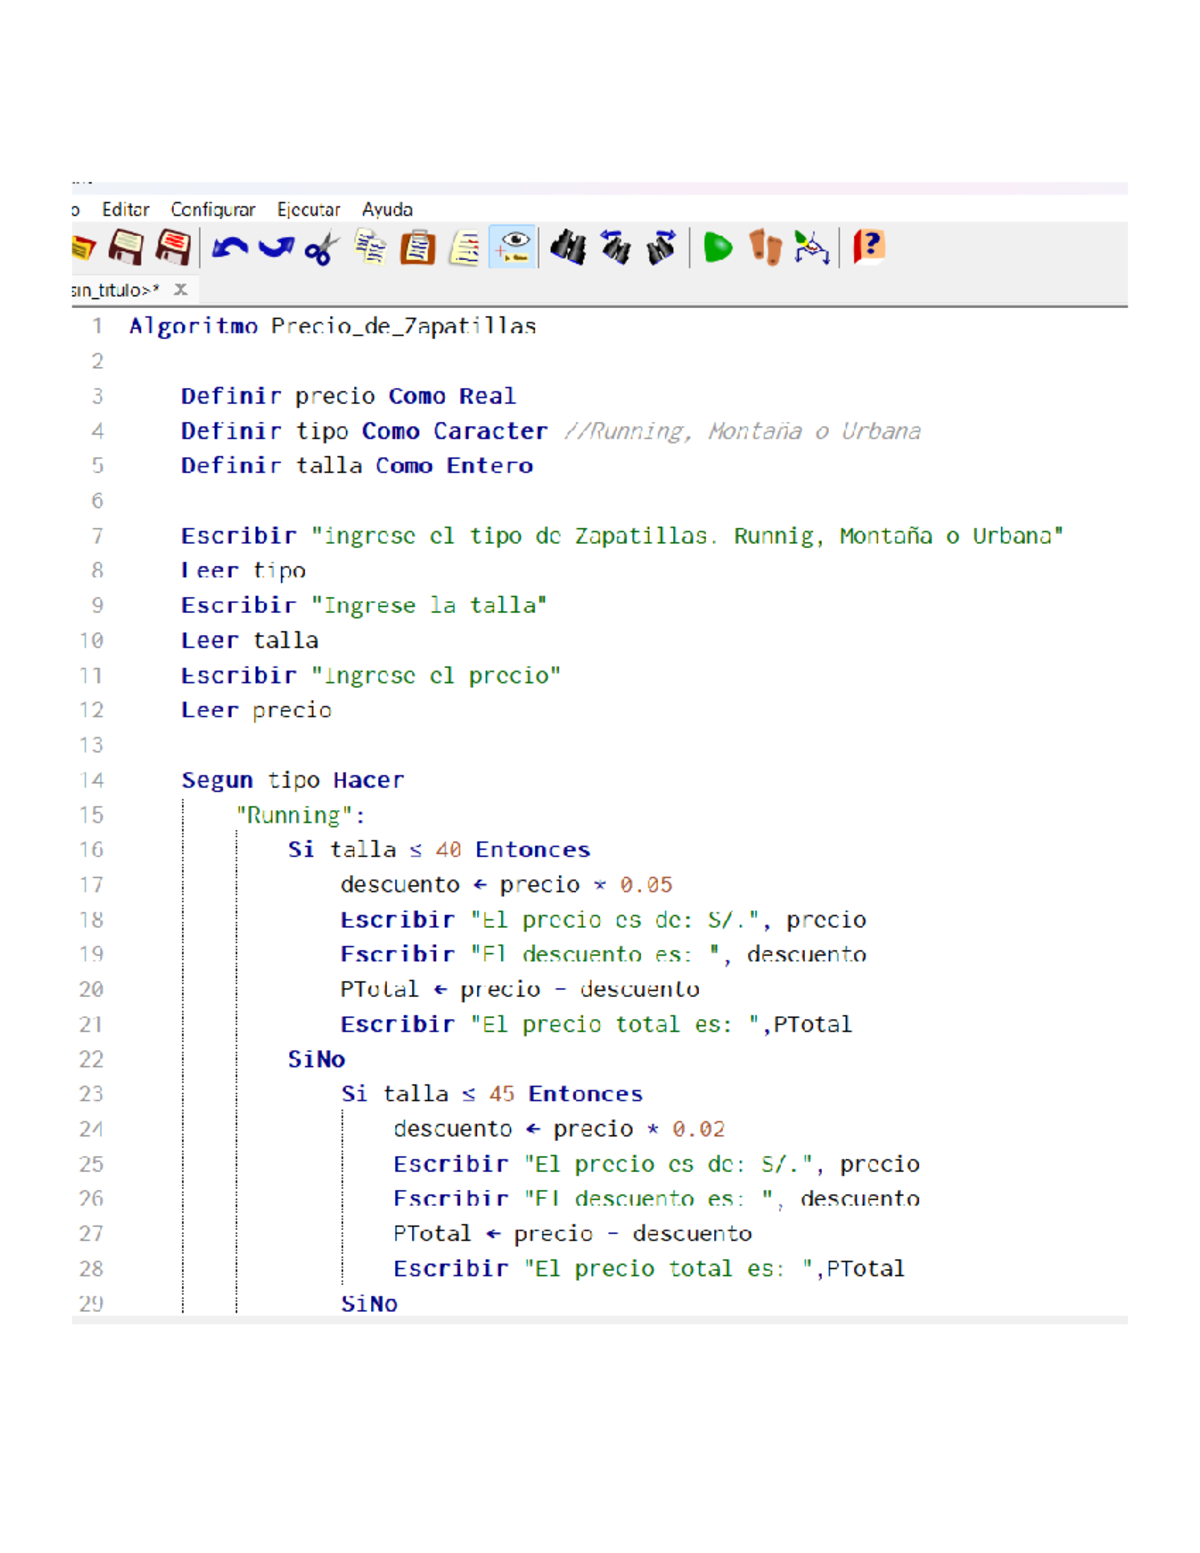Find previous with the left-arrow binoculars

click(x=615, y=247)
